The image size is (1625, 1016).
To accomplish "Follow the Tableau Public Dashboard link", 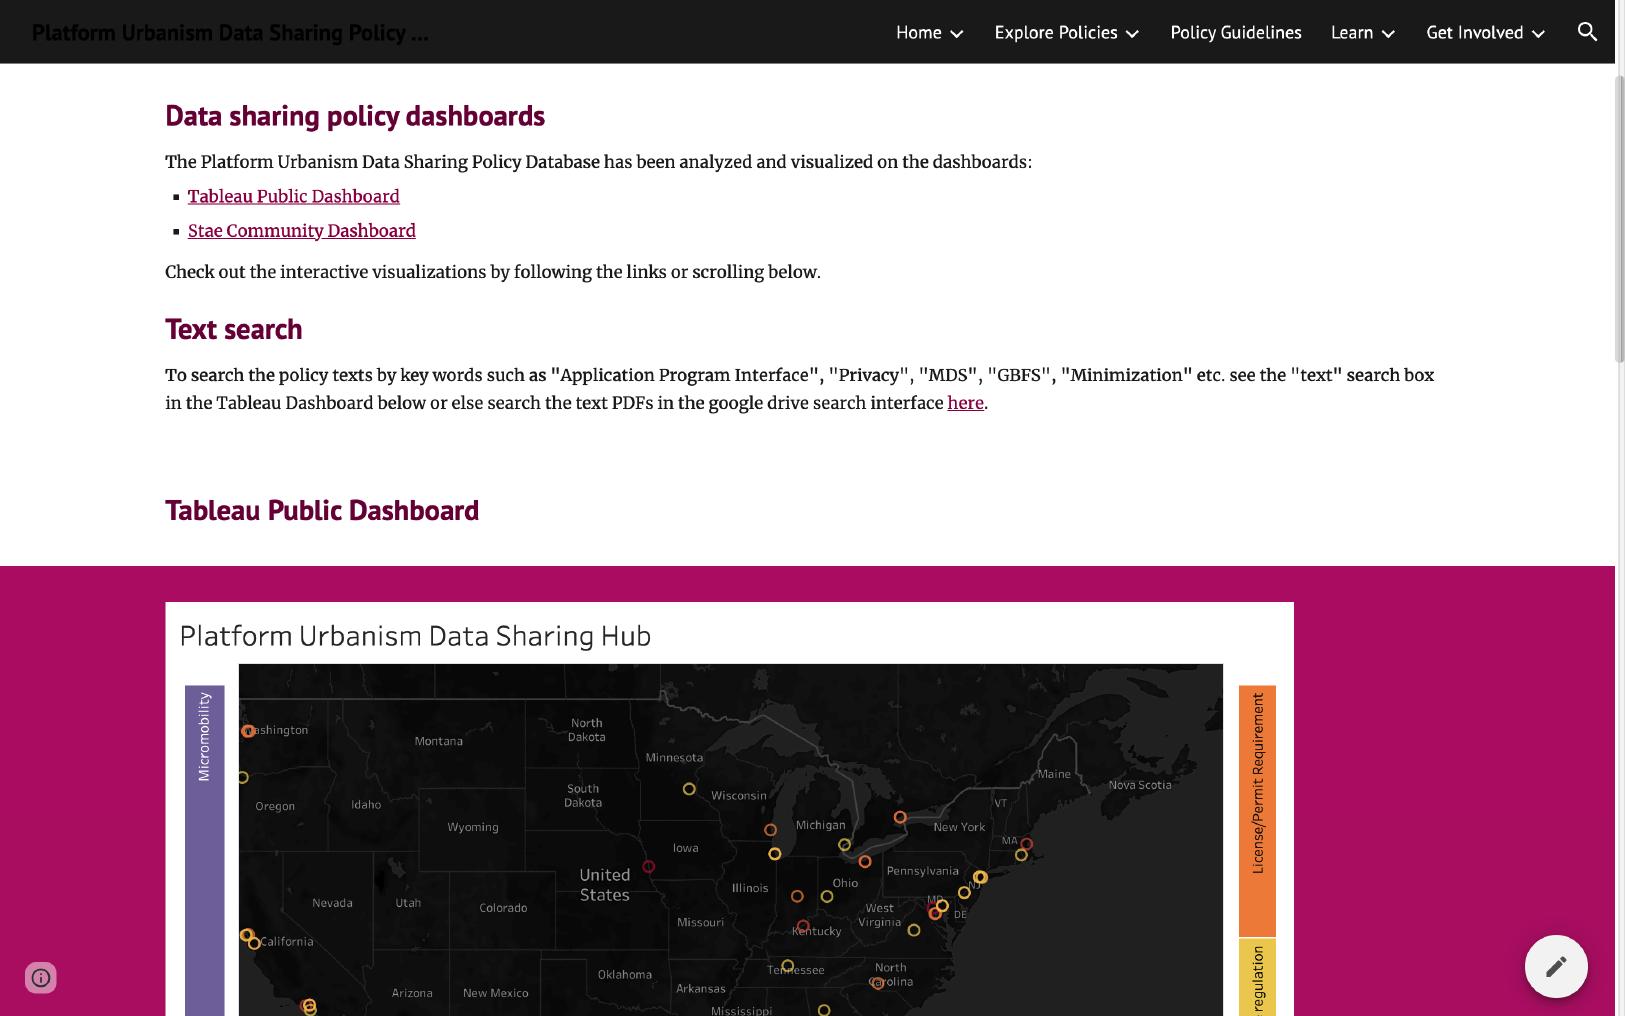I will pos(293,196).
